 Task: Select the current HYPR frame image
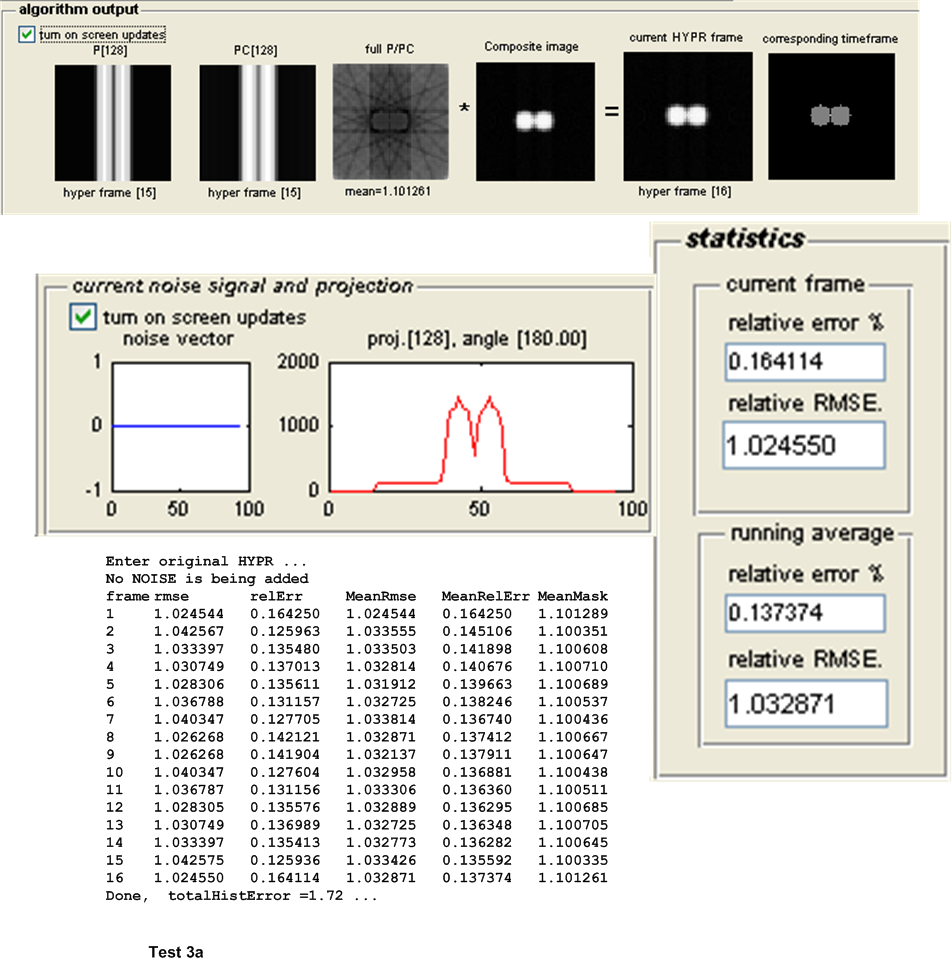pyautogui.click(x=685, y=116)
